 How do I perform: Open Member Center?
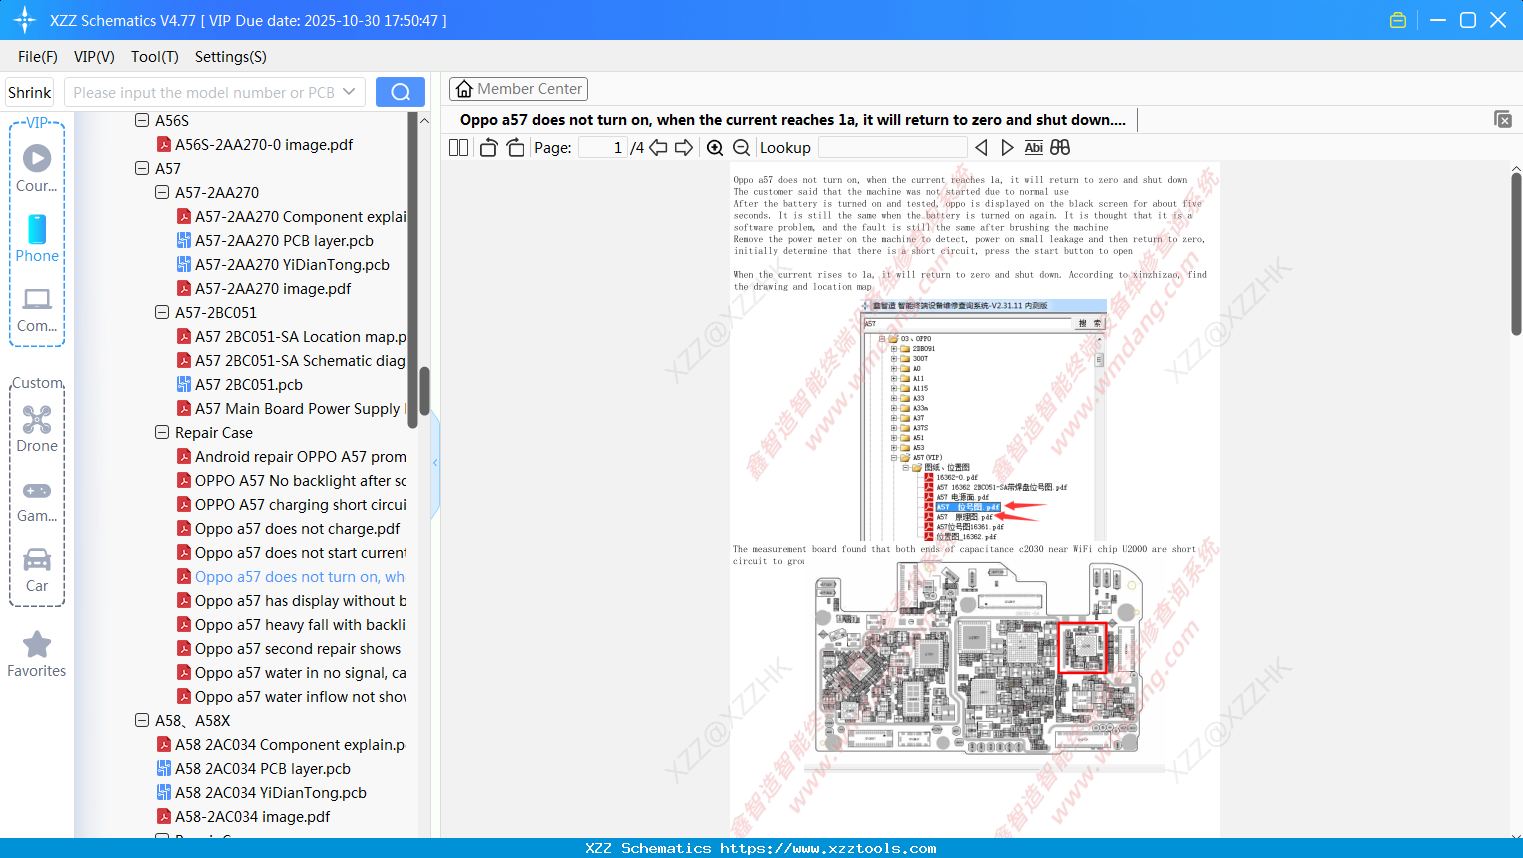(x=518, y=89)
